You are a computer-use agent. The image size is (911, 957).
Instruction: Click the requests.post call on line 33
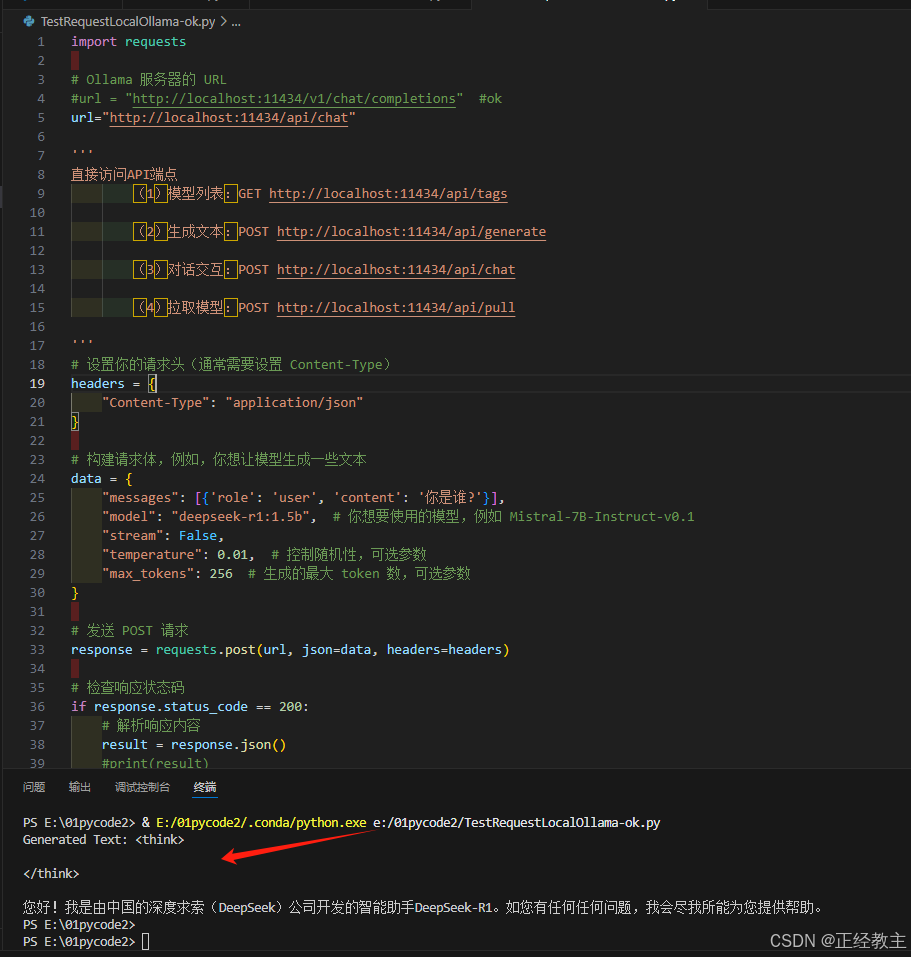(x=333, y=650)
